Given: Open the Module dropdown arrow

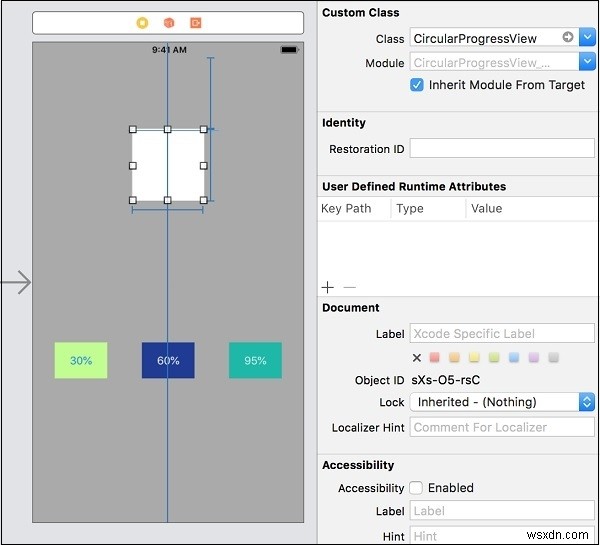Looking at the screenshot, I should pos(587,62).
